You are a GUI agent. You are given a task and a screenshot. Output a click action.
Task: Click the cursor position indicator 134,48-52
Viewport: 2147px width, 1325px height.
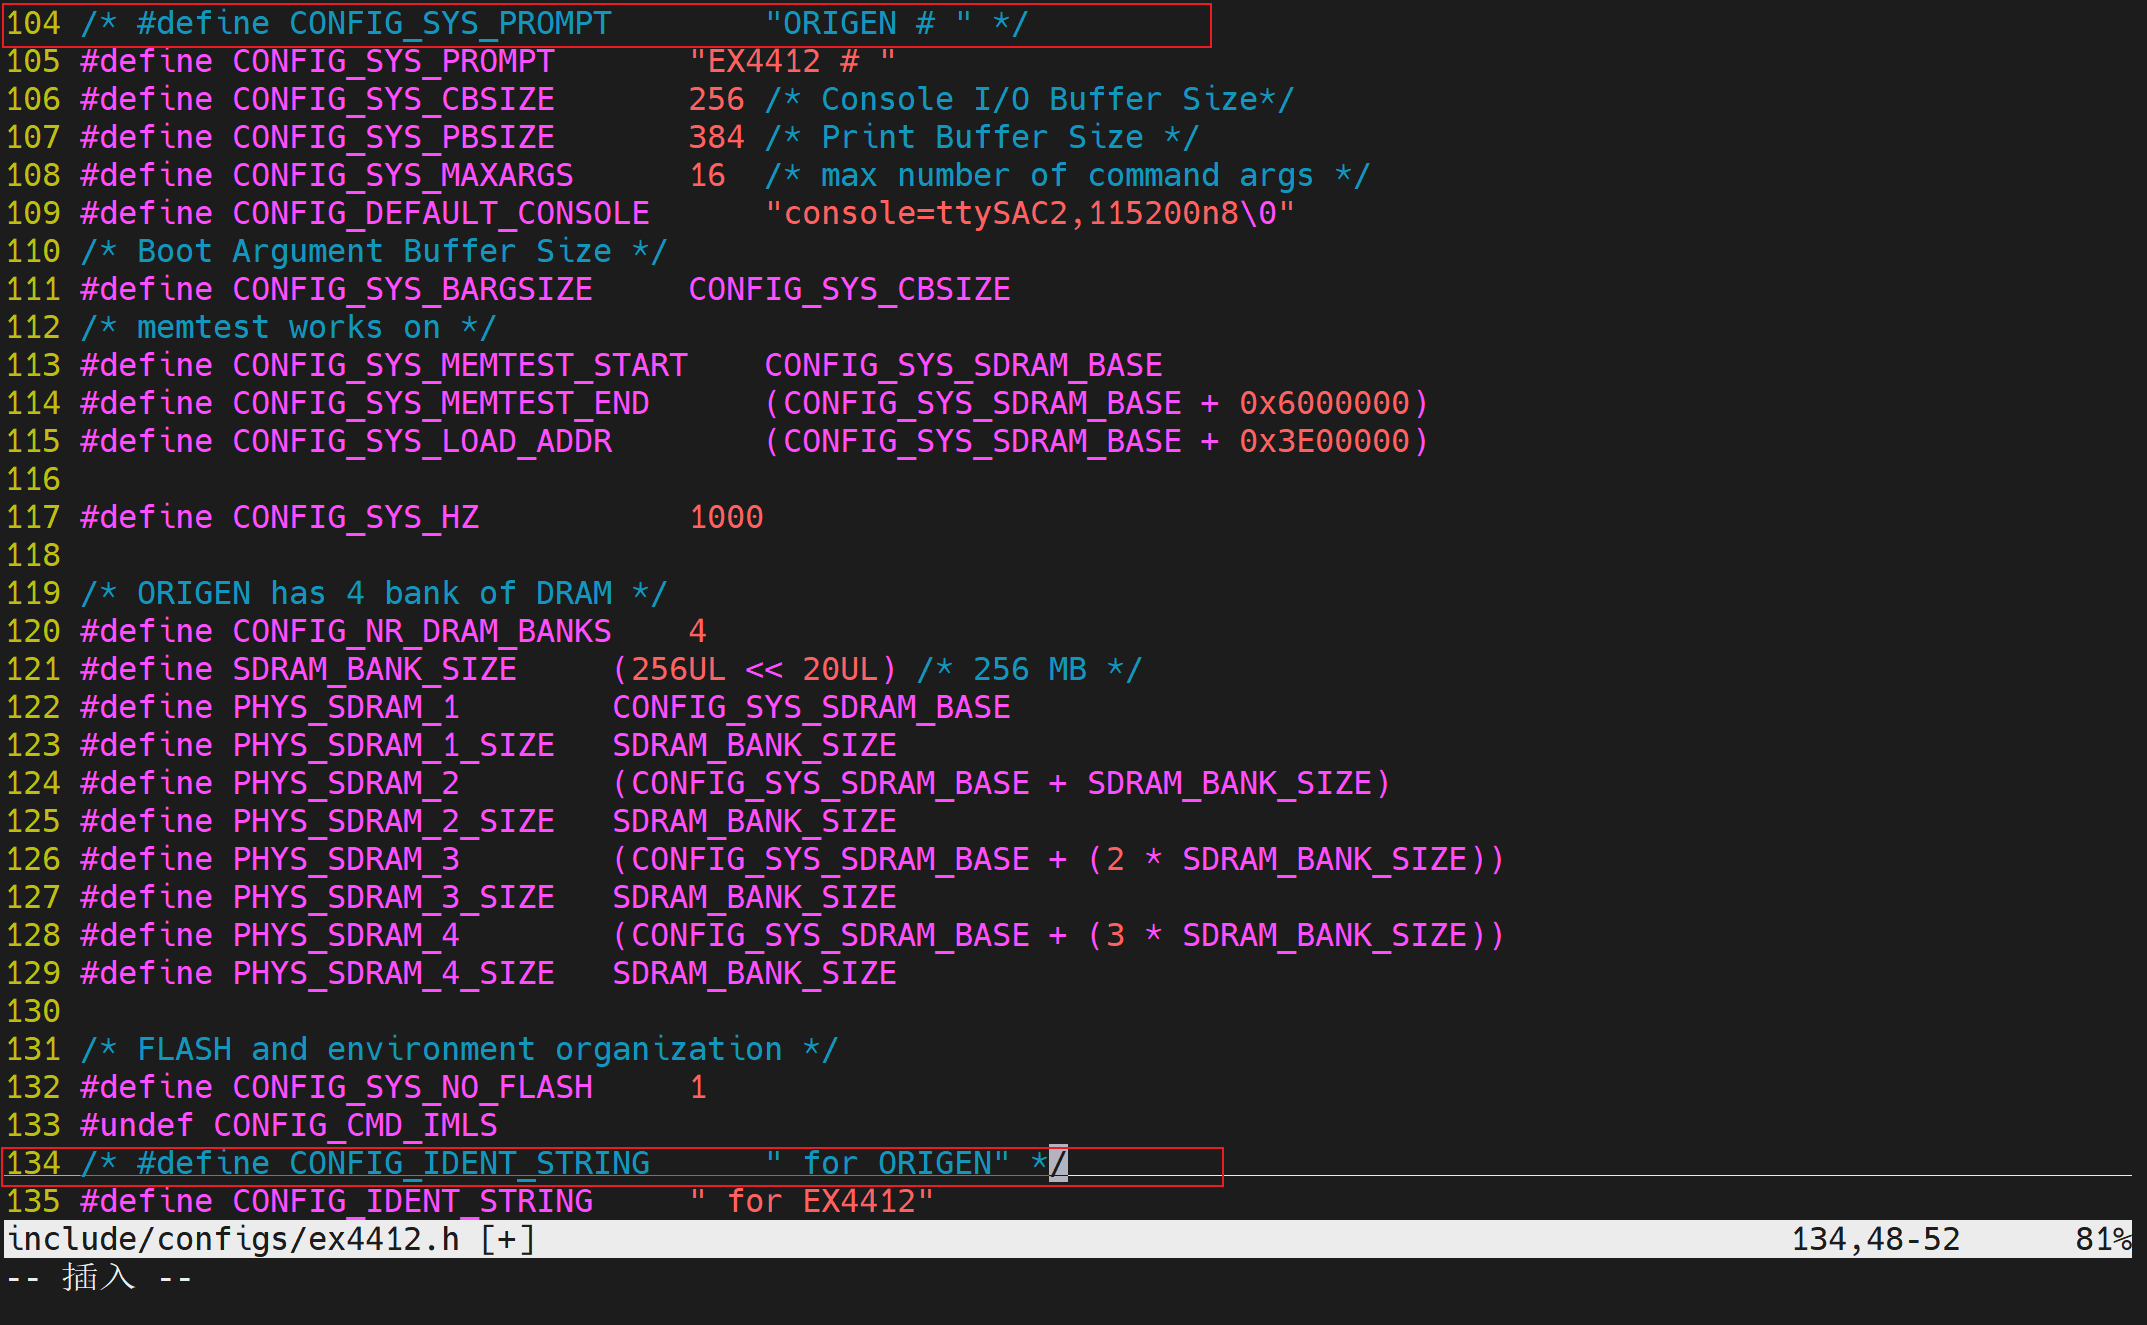click(x=1875, y=1240)
